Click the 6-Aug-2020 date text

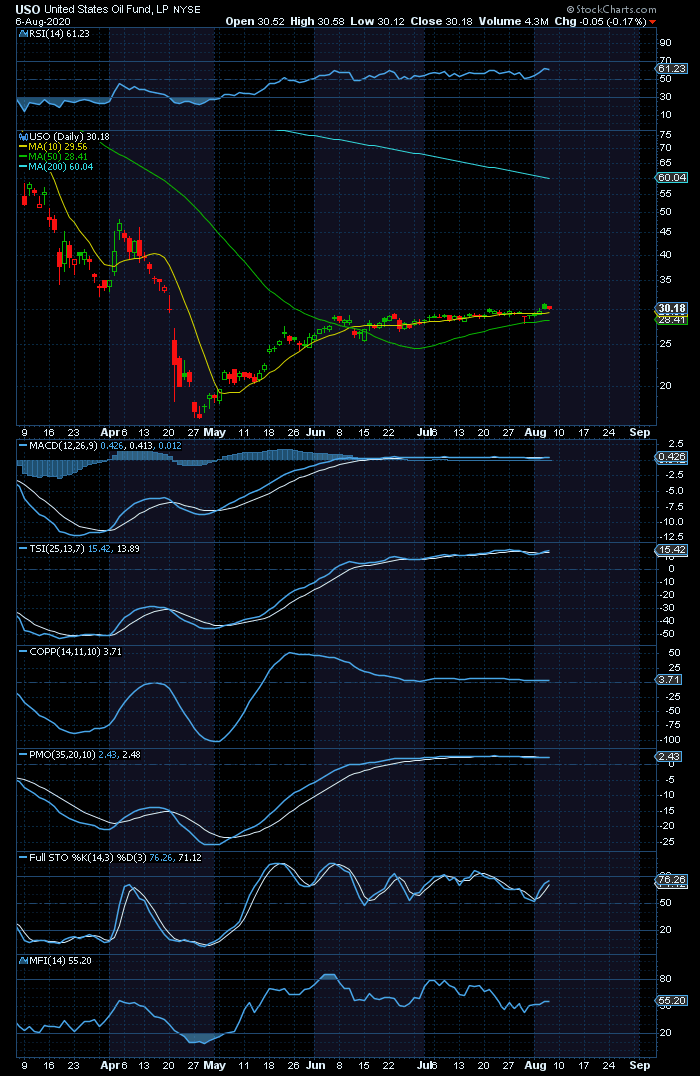pos(43,22)
